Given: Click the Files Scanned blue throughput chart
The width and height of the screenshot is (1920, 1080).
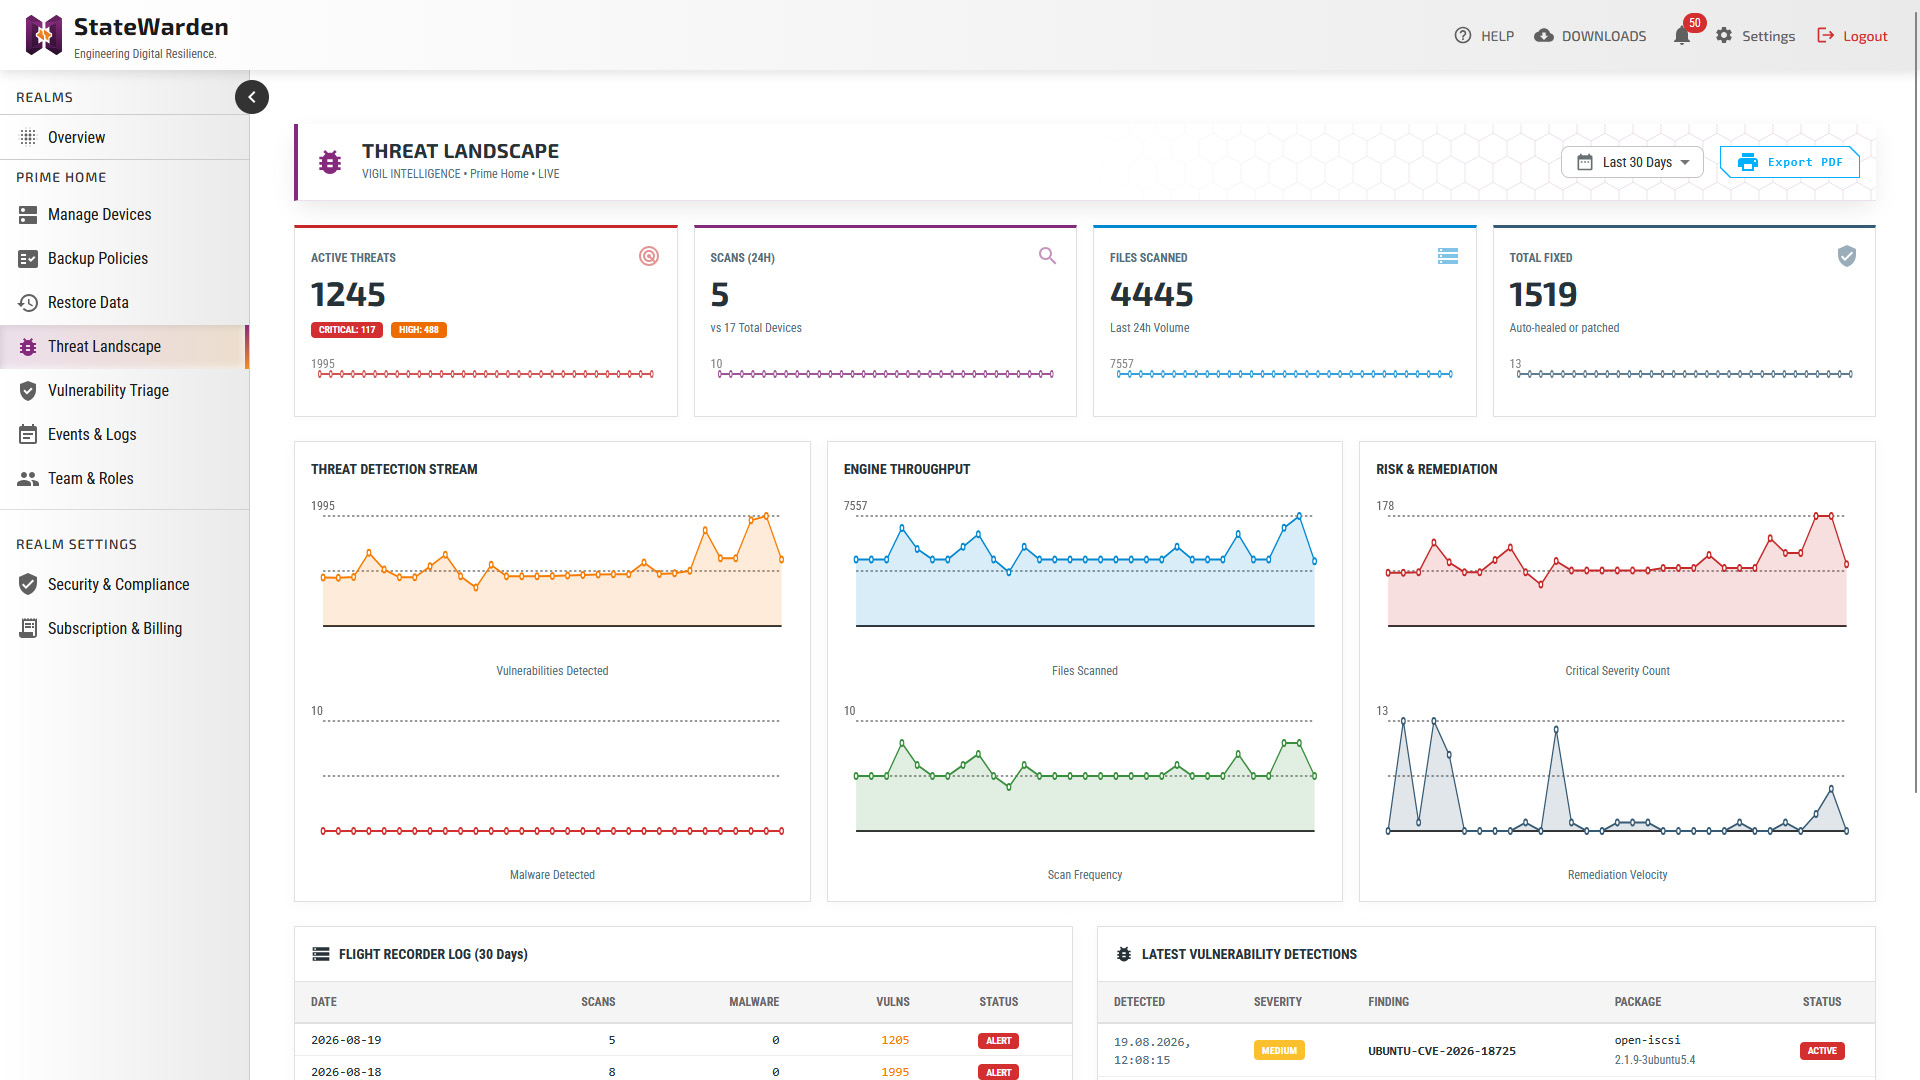Looking at the screenshot, I should pyautogui.click(x=1085, y=570).
